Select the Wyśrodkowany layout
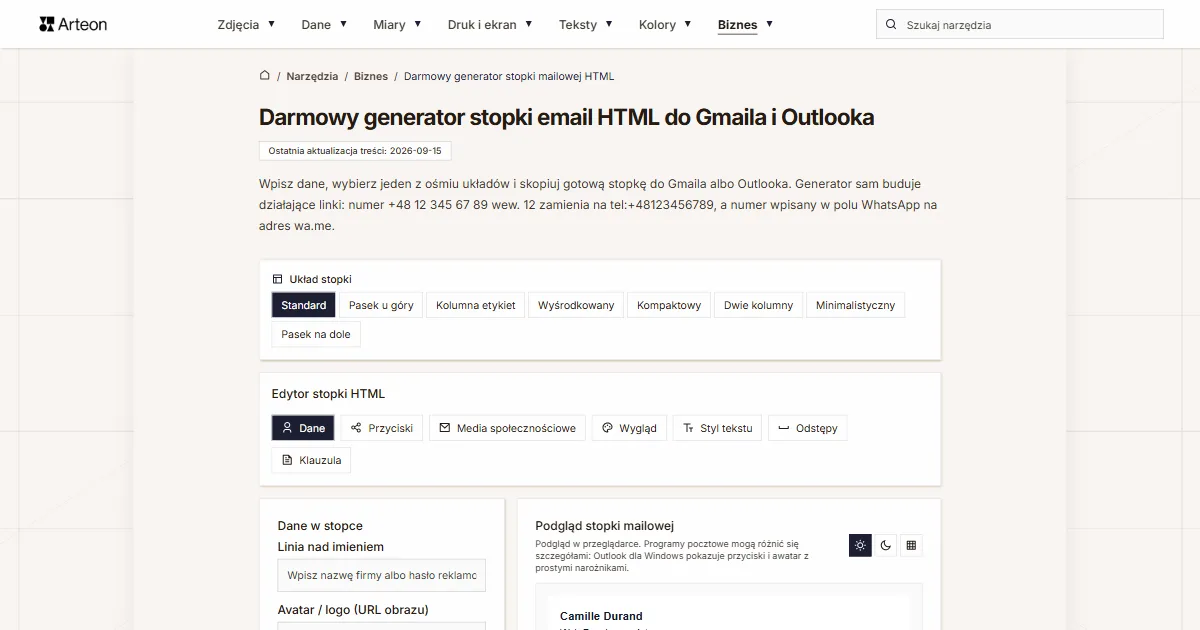The height and width of the screenshot is (630, 1200). [x=576, y=305]
